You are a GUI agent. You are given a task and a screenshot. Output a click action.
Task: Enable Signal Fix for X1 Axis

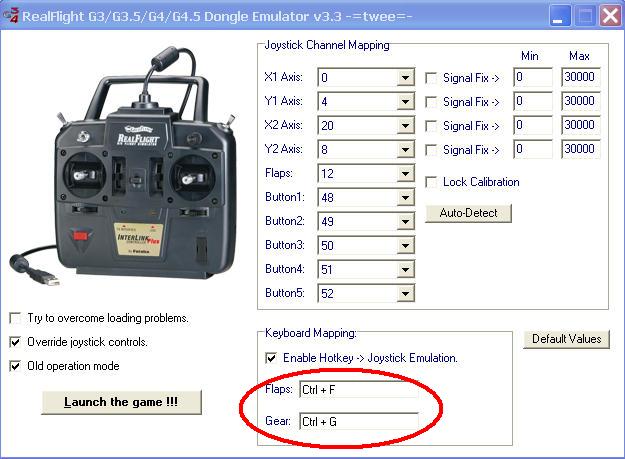(x=431, y=78)
